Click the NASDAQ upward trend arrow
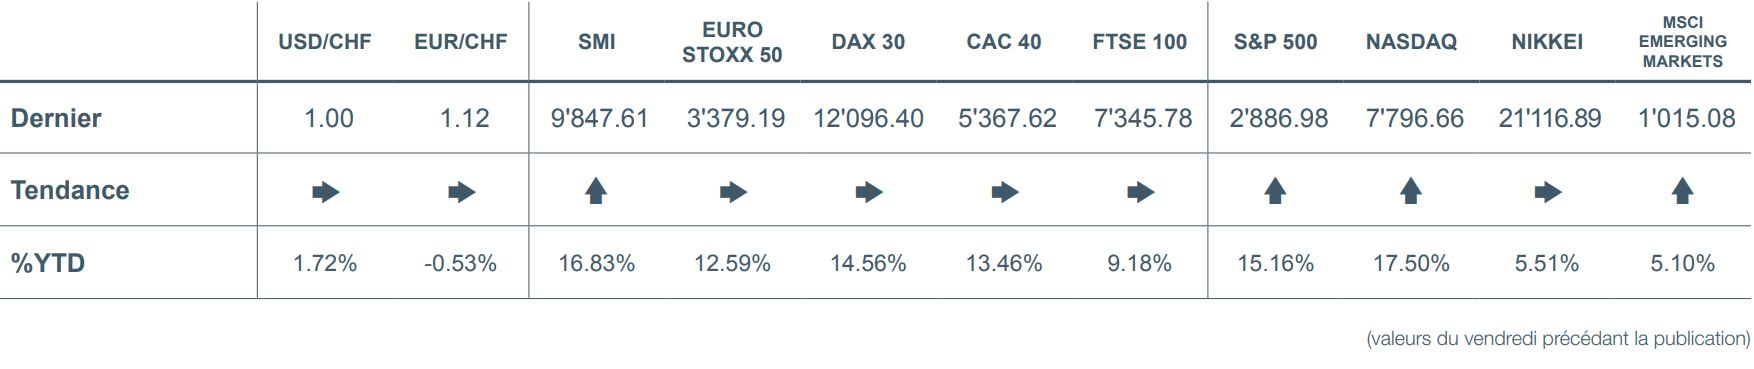 point(1411,191)
